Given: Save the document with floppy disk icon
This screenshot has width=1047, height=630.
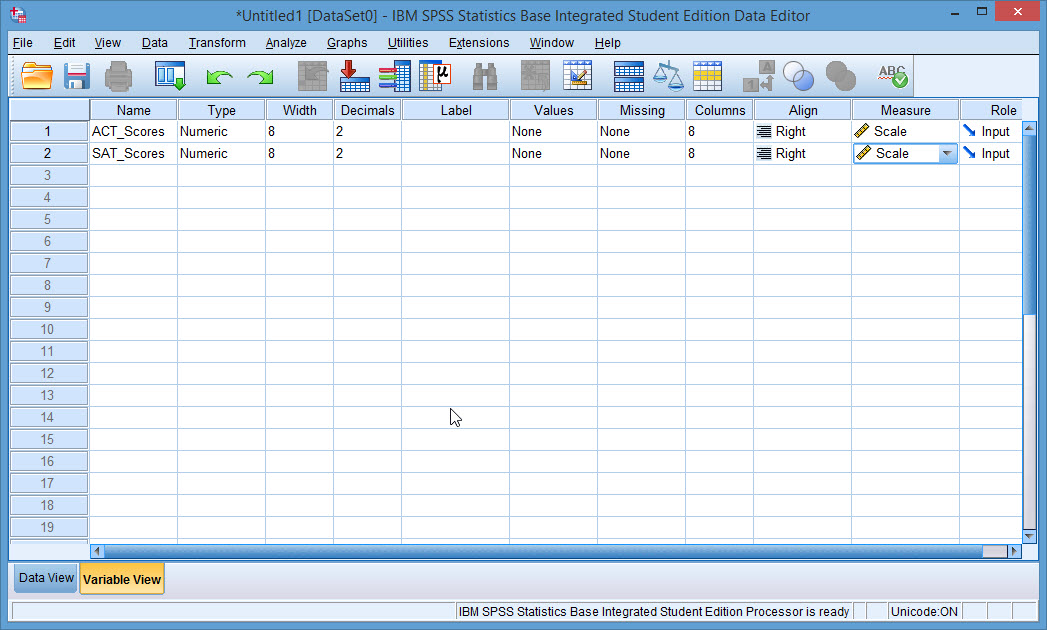Looking at the screenshot, I should click(77, 76).
